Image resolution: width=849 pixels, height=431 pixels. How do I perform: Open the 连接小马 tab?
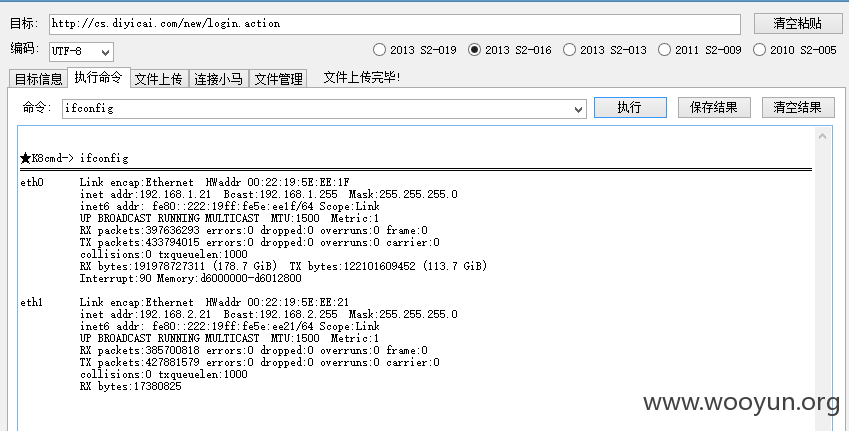pos(219,79)
